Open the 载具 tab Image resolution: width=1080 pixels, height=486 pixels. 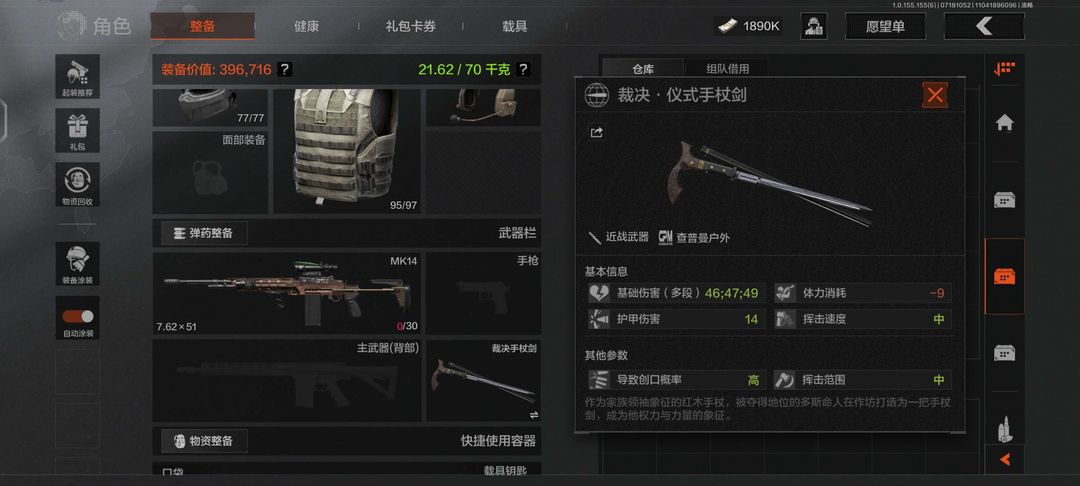pyautogui.click(x=515, y=26)
